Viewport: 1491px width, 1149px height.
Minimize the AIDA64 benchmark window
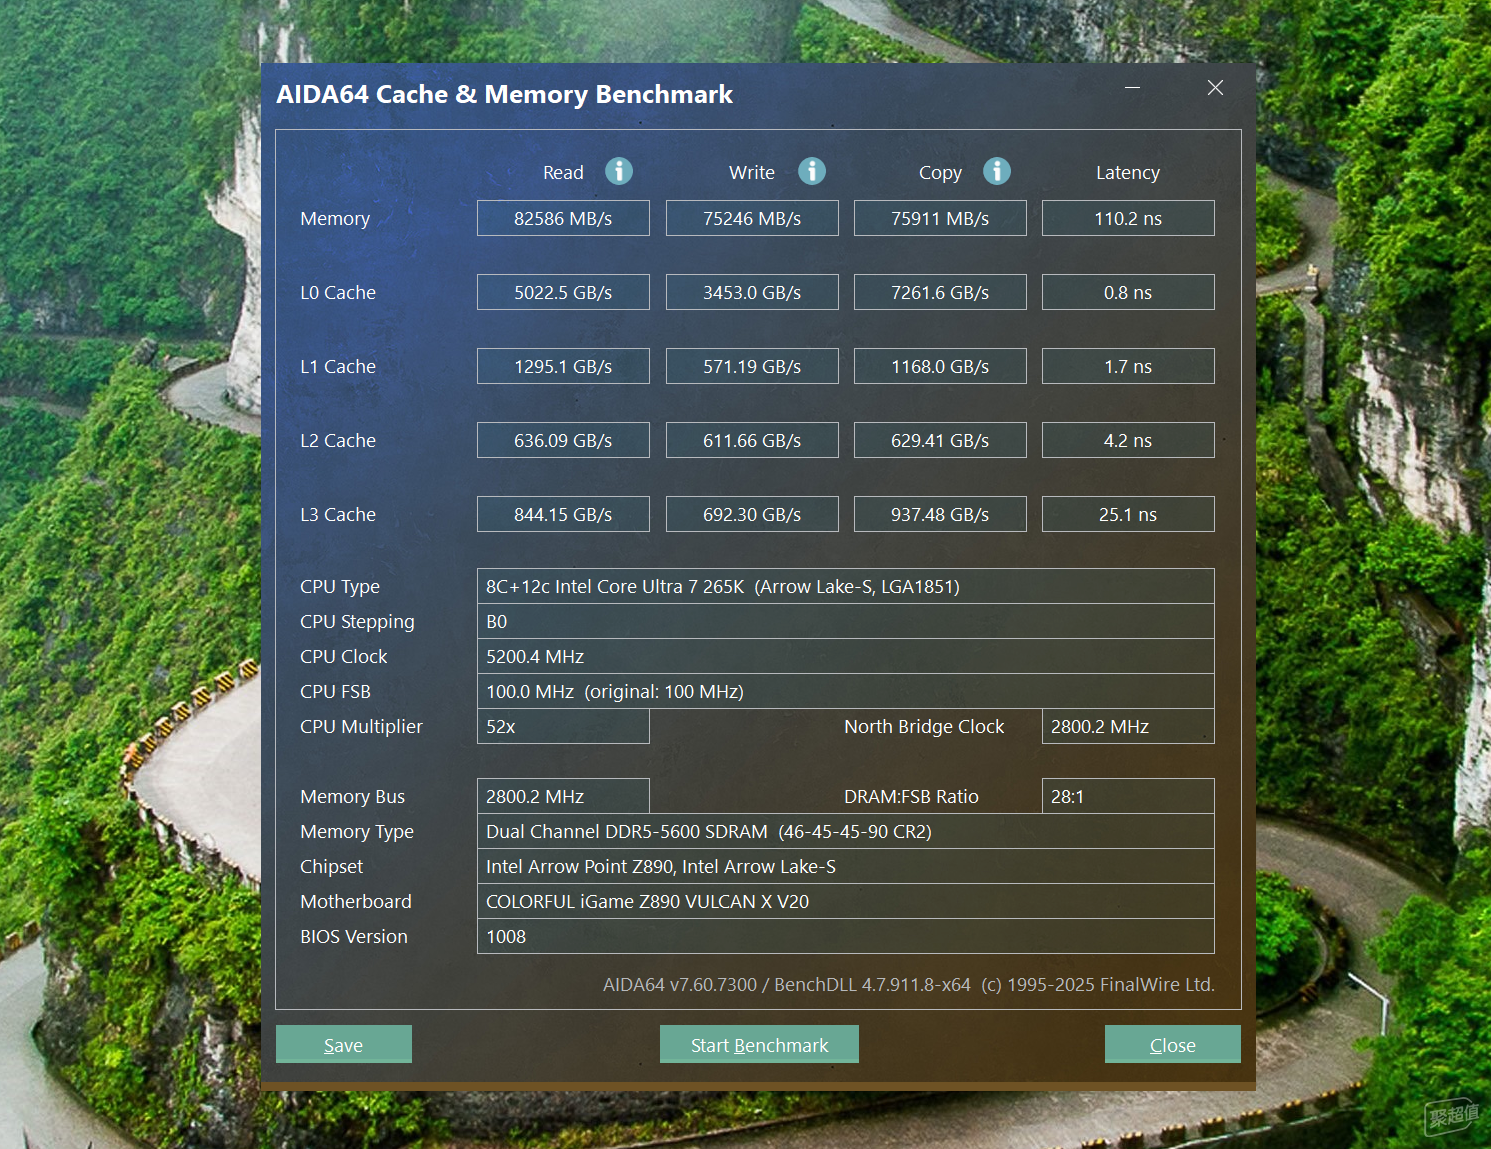pyautogui.click(x=1132, y=88)
